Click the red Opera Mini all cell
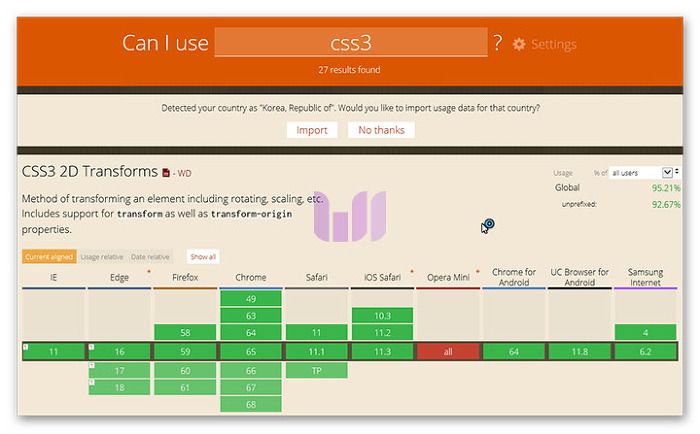Screen dimensions: 700x434 point(448,351)
